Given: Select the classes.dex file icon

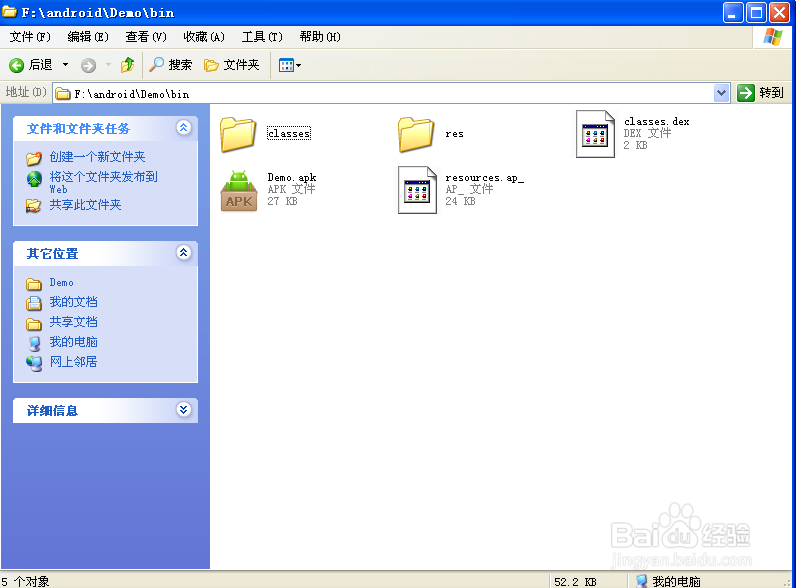Looking at the screenshot, I should 595,134.
